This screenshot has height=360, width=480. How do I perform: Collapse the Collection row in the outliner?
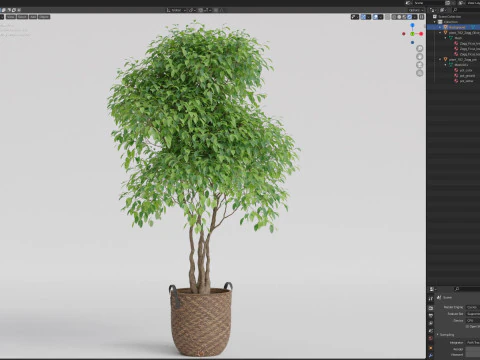(435, 22)
